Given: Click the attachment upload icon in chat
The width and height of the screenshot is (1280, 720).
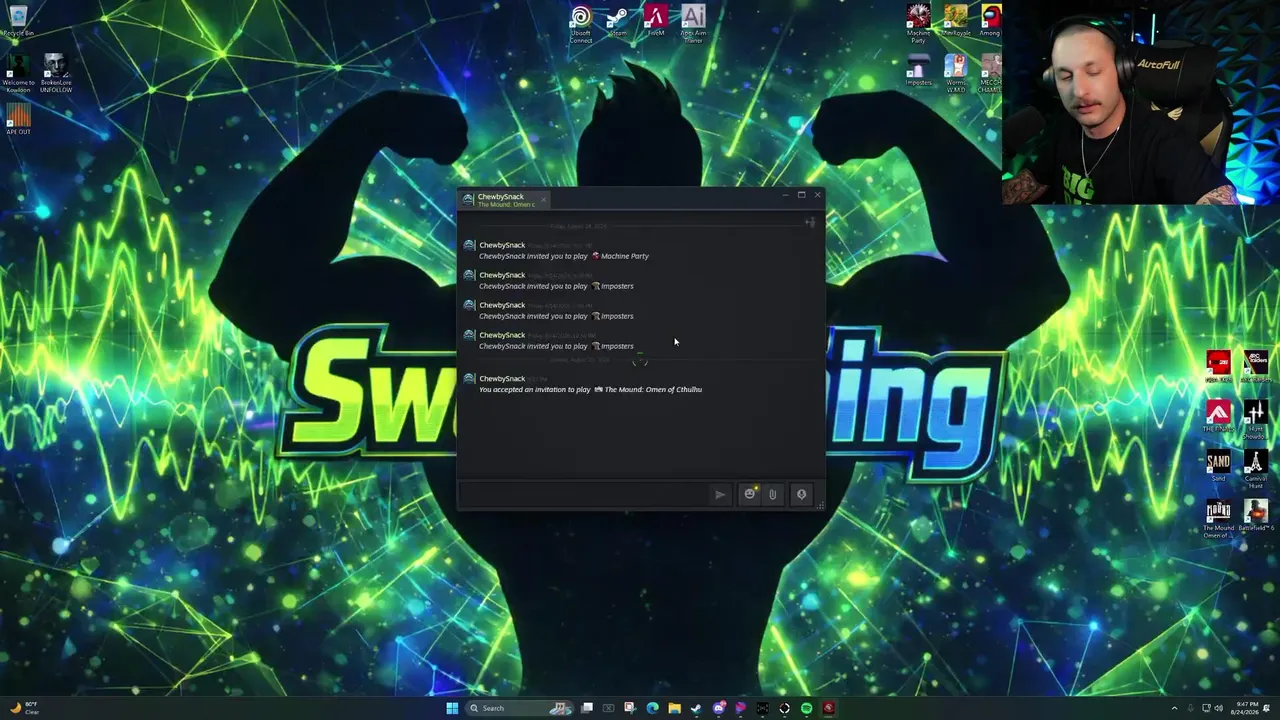Looking at the screenshot, I should click(x=772, y=494).
